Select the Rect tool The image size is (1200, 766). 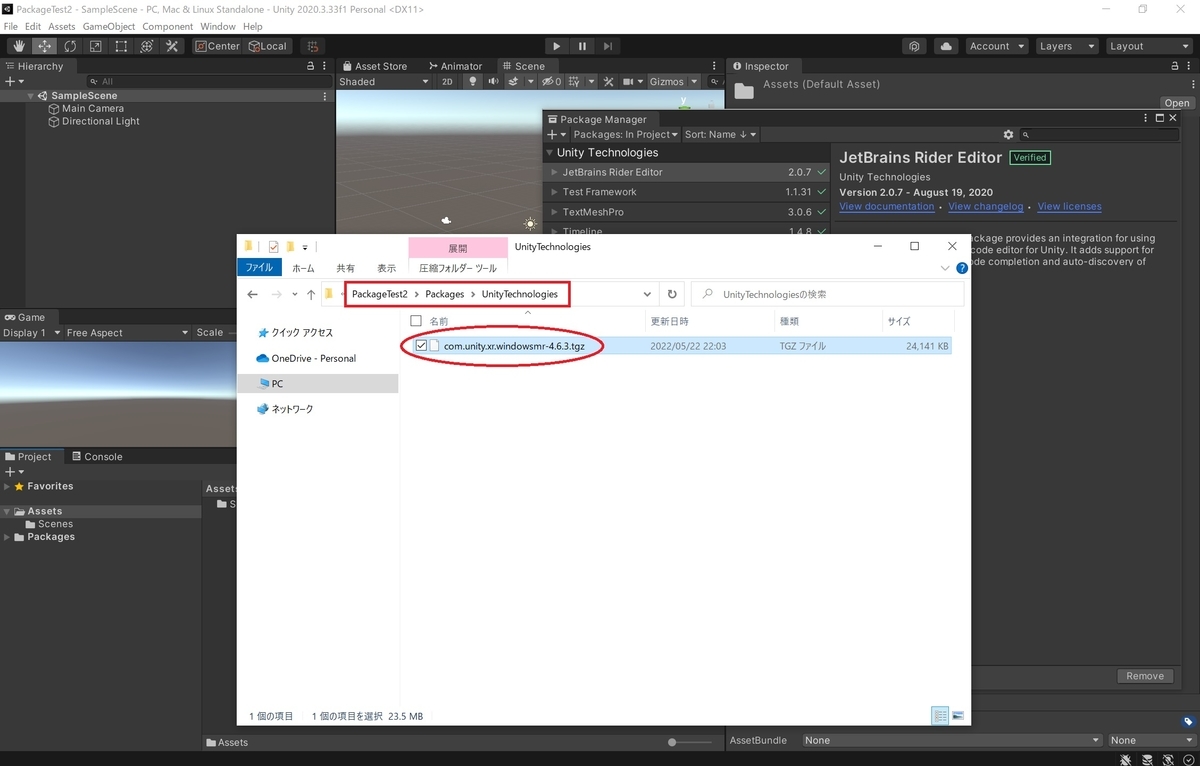click(x=121, y=46)
